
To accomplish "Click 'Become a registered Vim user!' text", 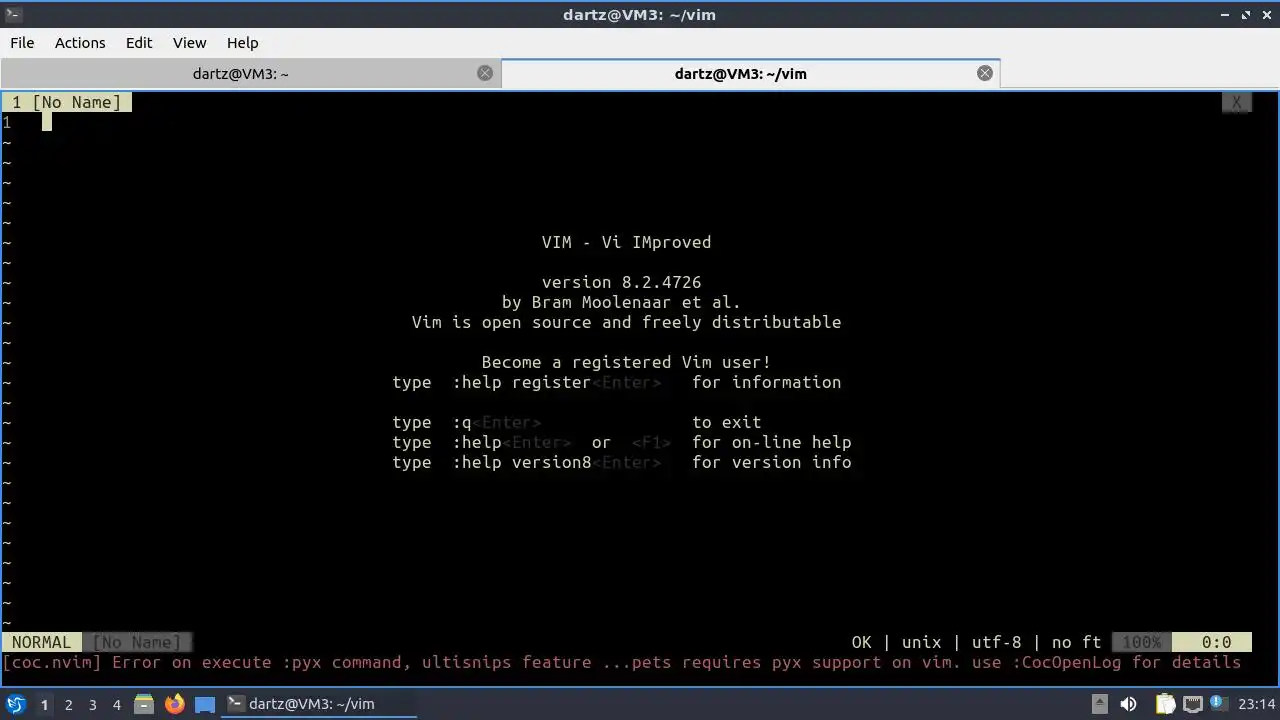I will click(x=626, y=362).
